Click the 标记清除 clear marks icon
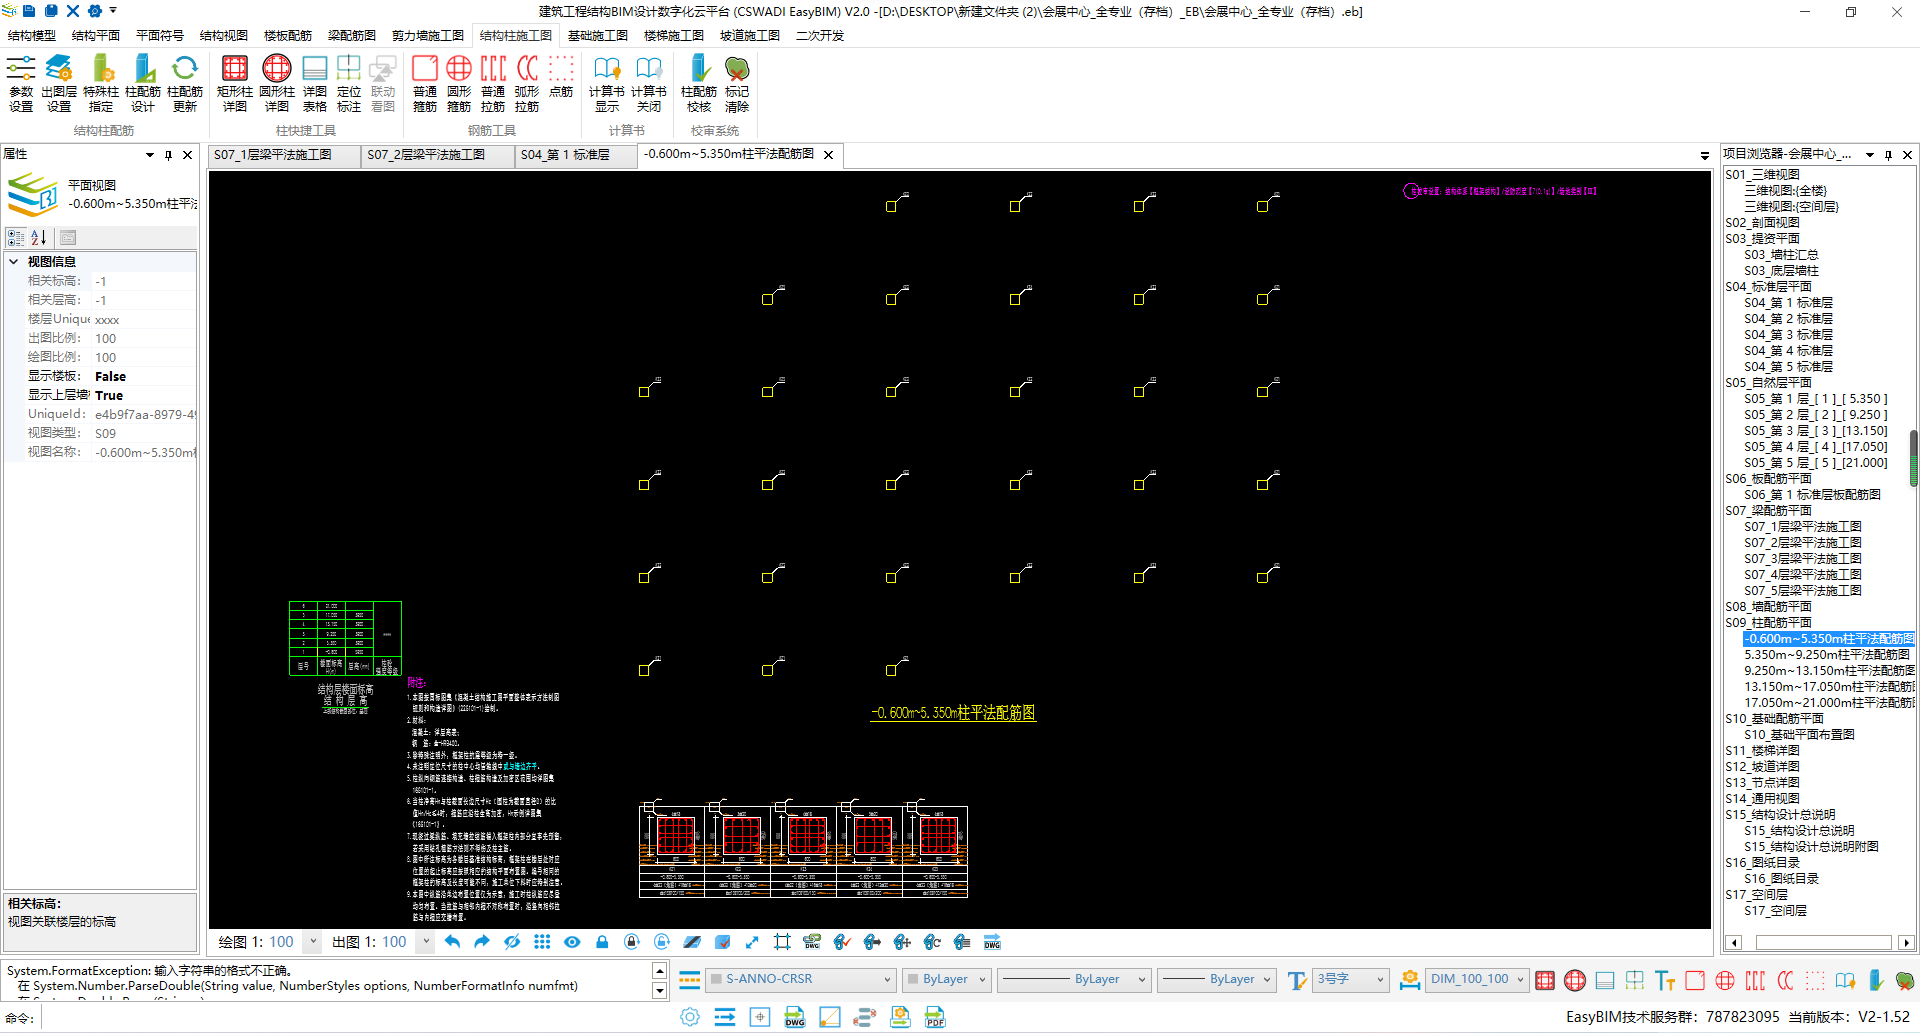The image size is (1920, 1033). 737,82
